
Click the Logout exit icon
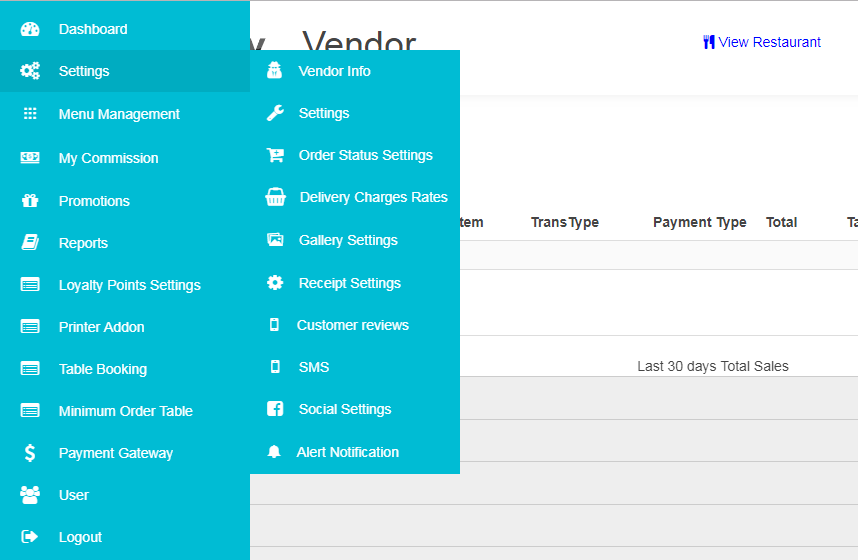tap(30, 537)
